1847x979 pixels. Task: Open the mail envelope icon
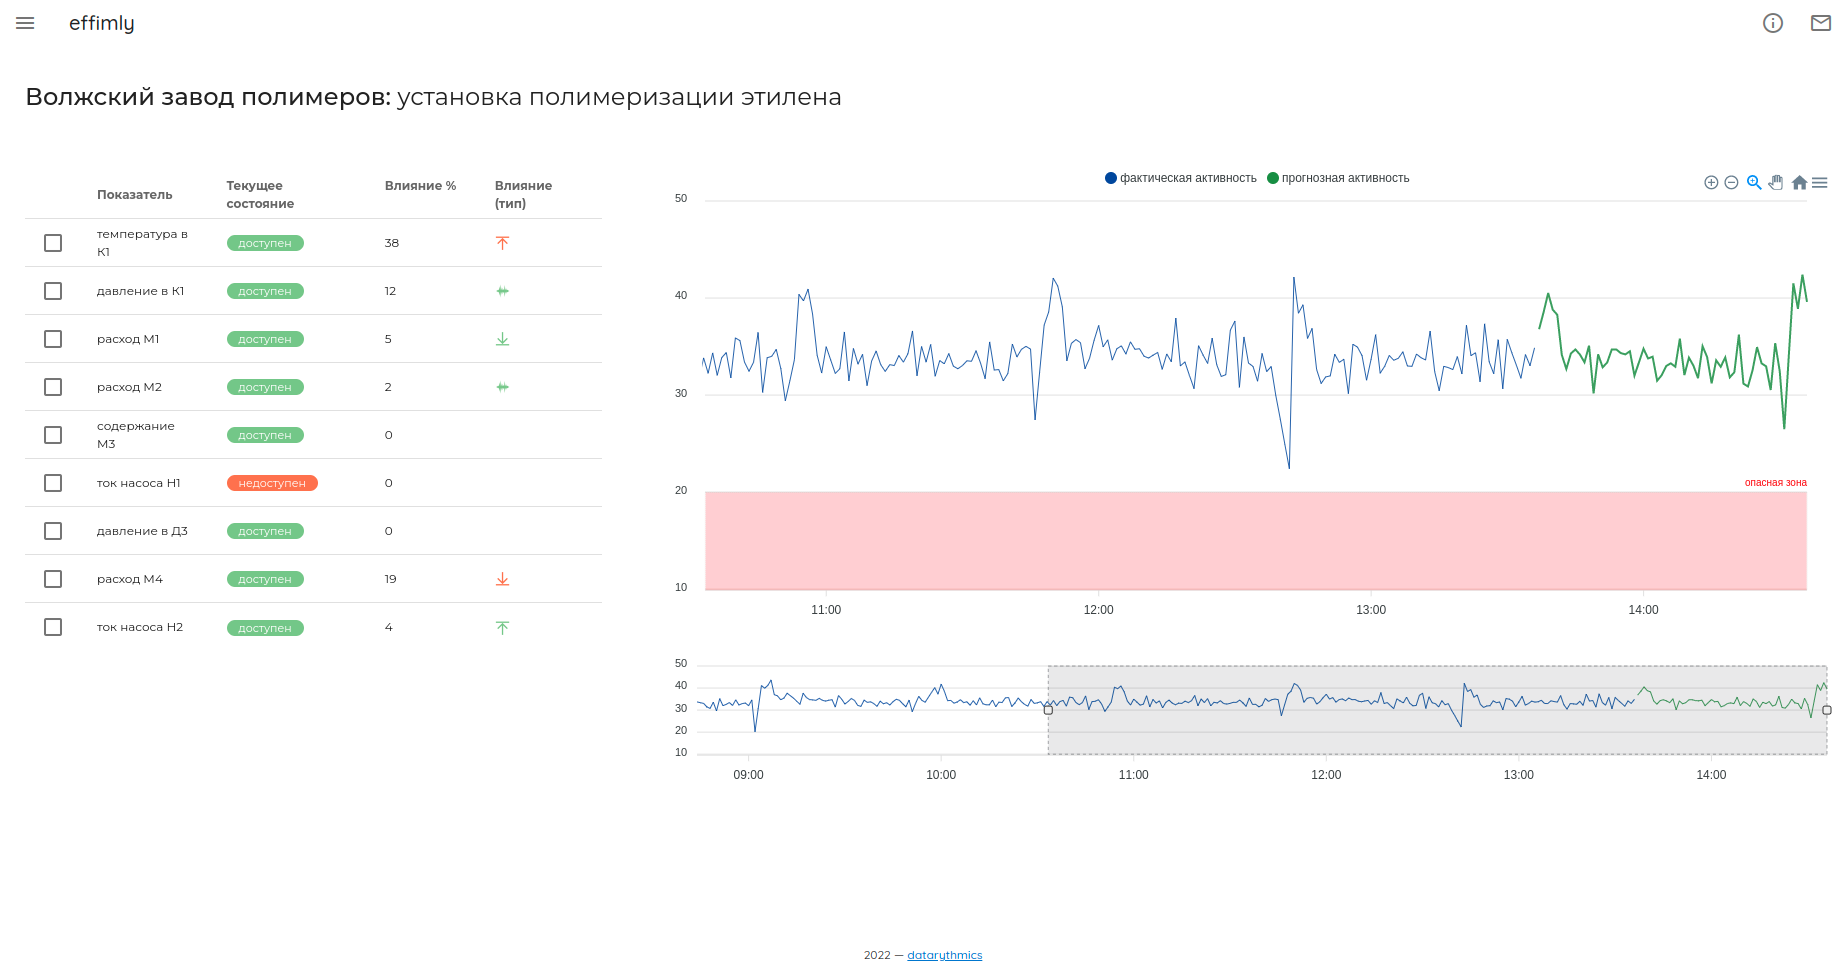(1820, 23)
